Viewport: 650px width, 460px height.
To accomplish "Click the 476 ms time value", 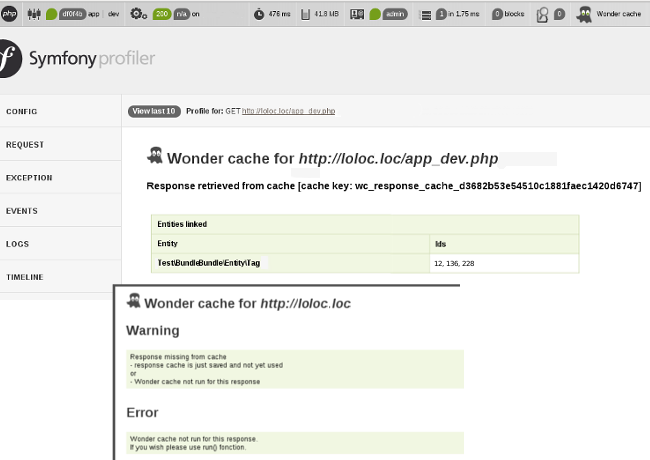I will click(279, 14).
